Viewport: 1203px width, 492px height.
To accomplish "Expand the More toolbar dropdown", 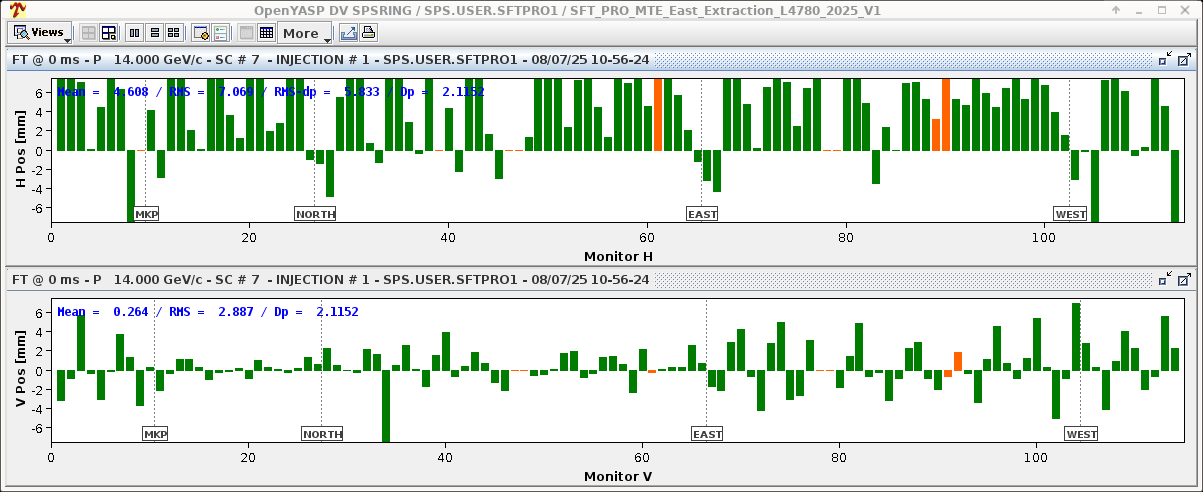I will (305, 33).
